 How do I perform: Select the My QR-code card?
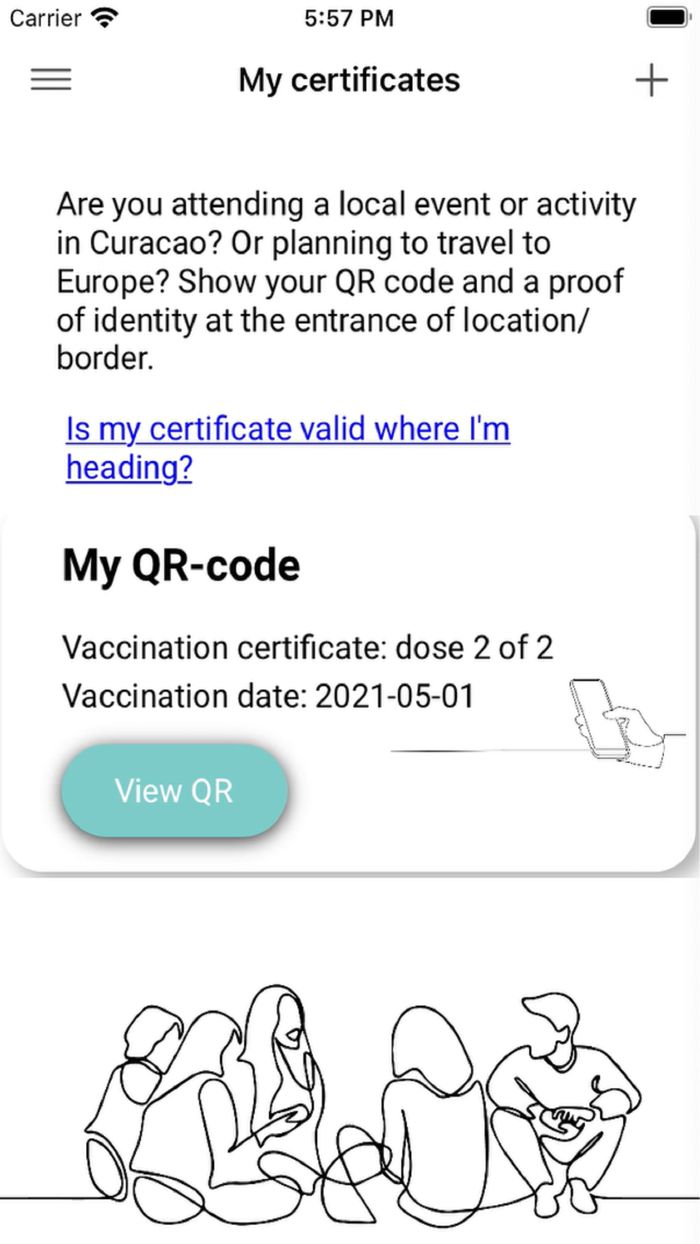point(350,690)
